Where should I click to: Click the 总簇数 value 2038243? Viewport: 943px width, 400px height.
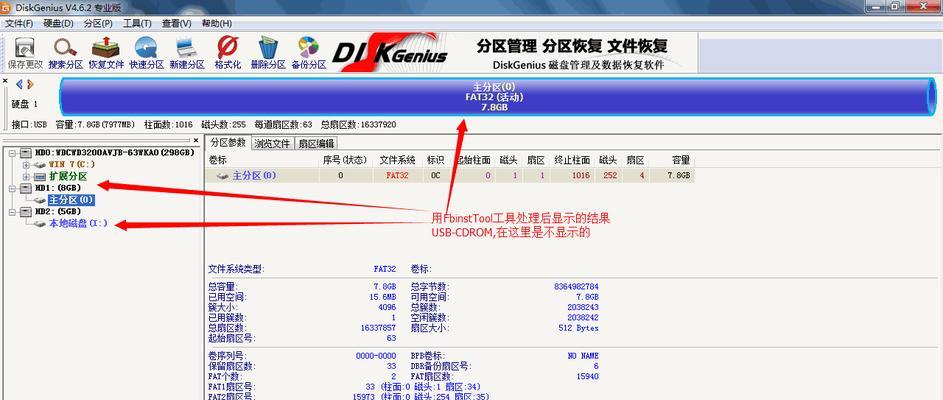pos(583,307)
